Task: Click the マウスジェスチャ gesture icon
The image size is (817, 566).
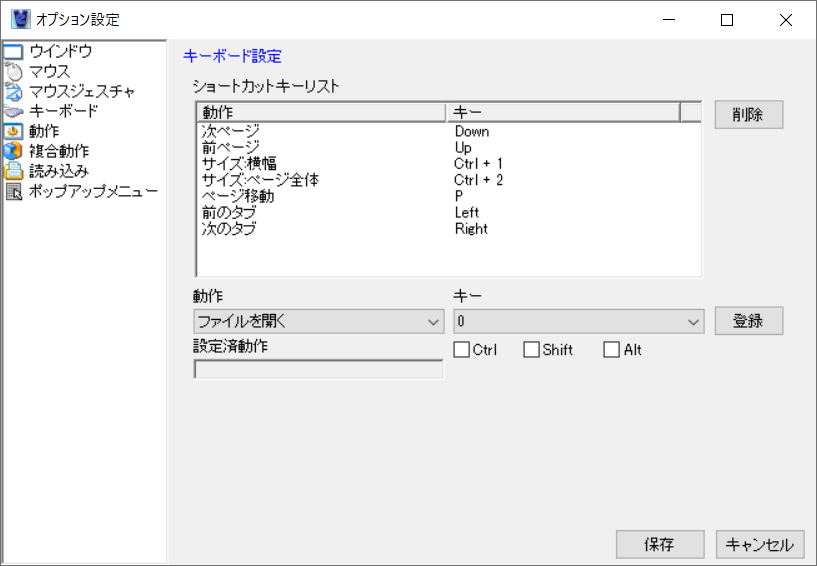Action: 14,92
